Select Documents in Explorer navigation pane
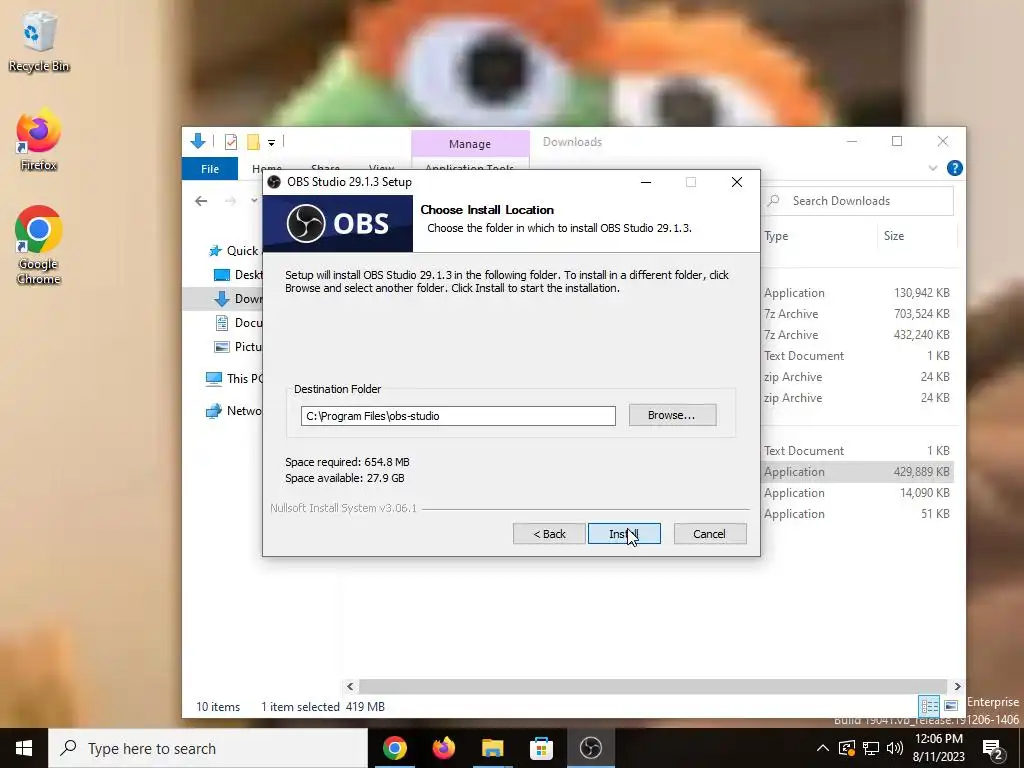The width and height of the screenshot is (1024, 768). pyautogui.click(x=238, y=323)
